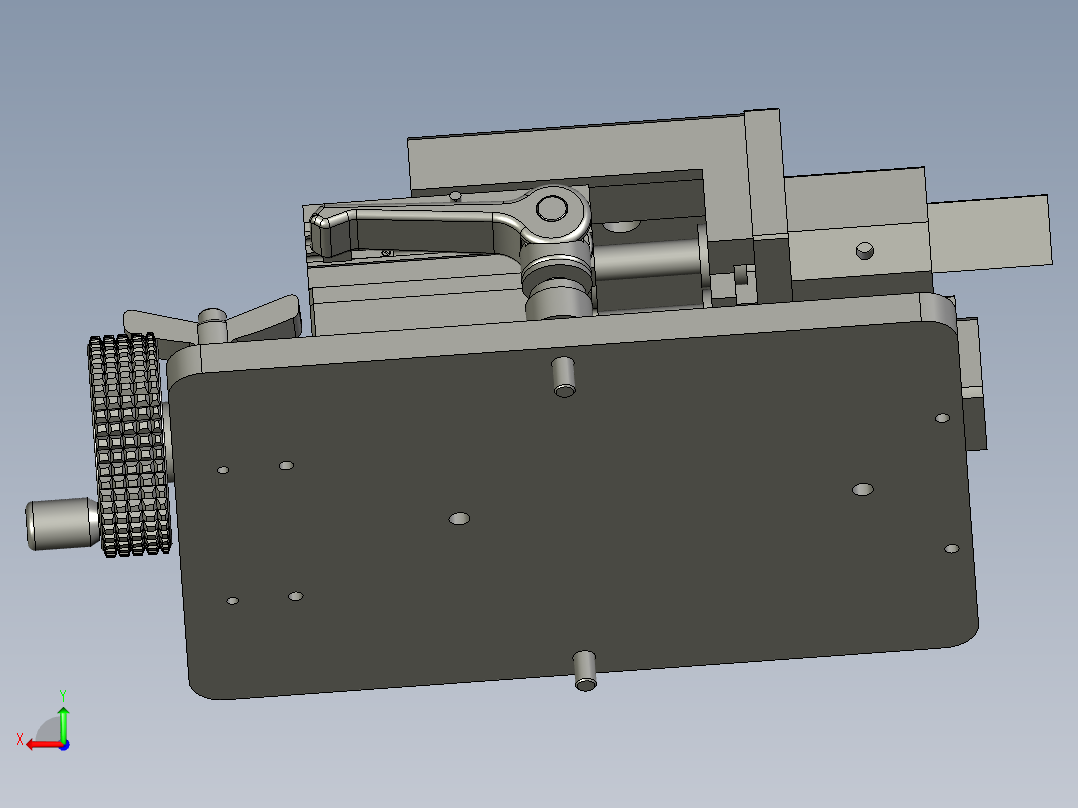The image size is (1078, 808).
Task: Pick the small hole on the right block
Action: (x=865, y=251)
